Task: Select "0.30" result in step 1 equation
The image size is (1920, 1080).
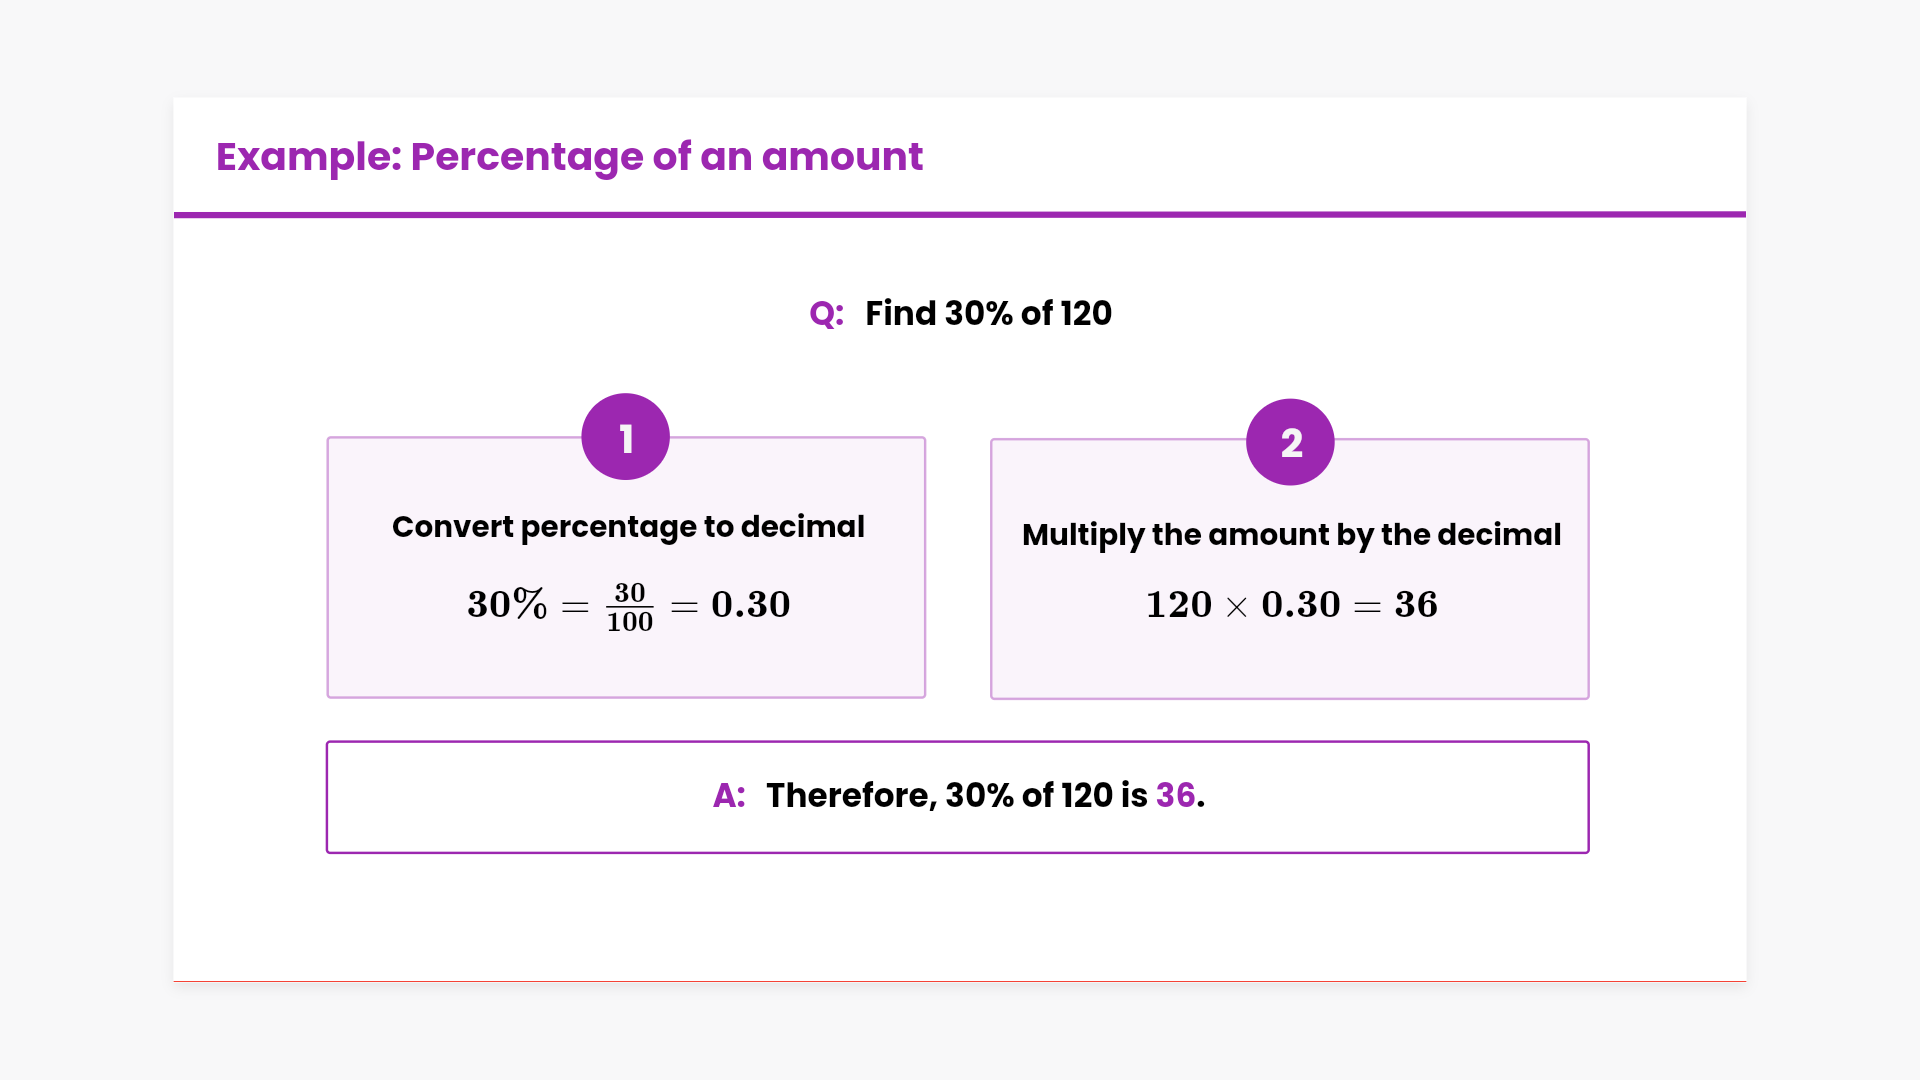Action: [x=750, y=605]
